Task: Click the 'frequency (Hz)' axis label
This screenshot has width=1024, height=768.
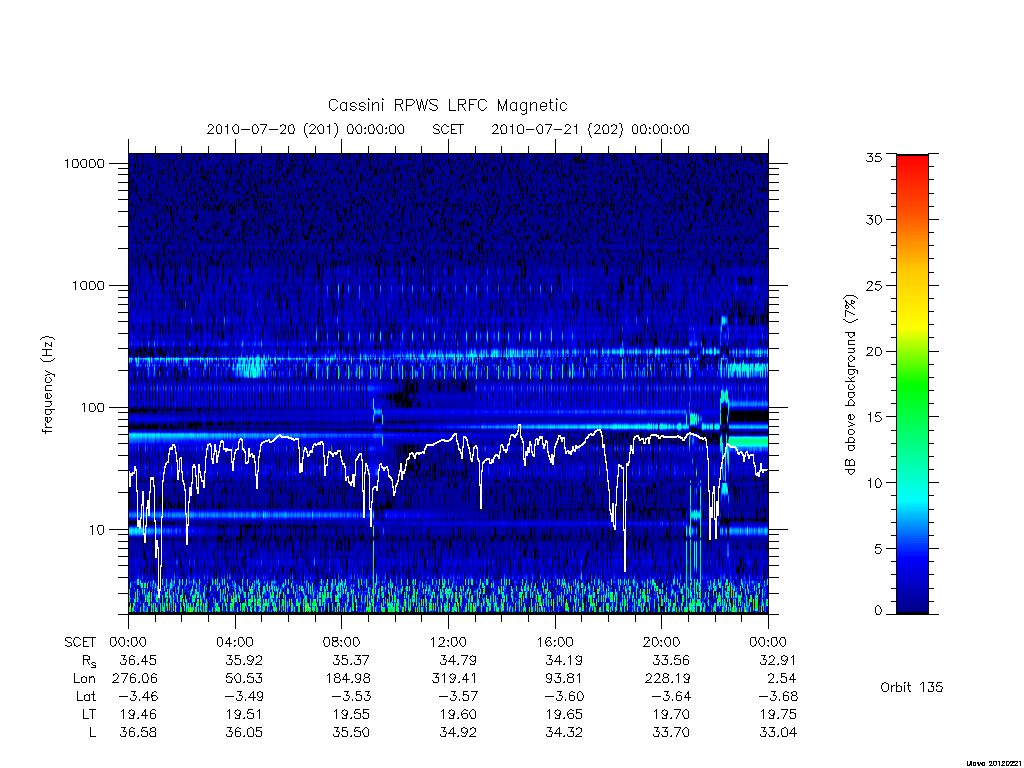Action: click(48, 385)
